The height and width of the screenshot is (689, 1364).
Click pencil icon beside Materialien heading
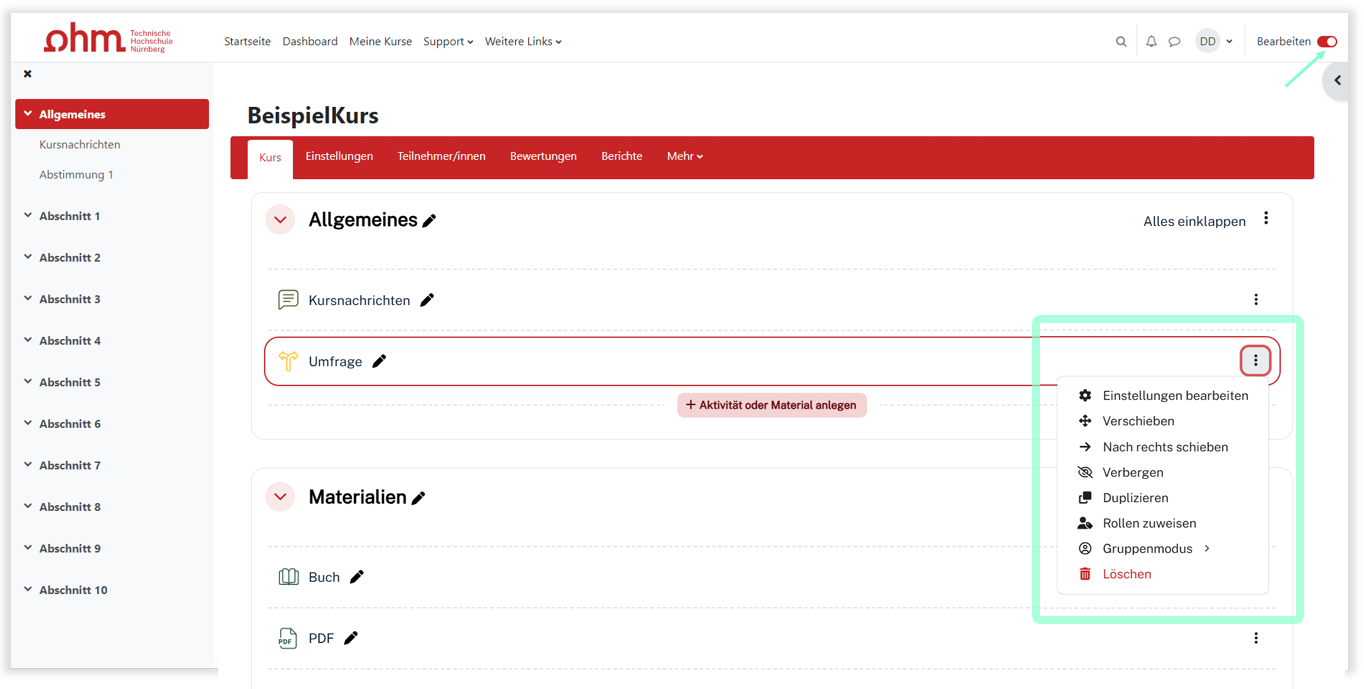(x=419, y=498)
